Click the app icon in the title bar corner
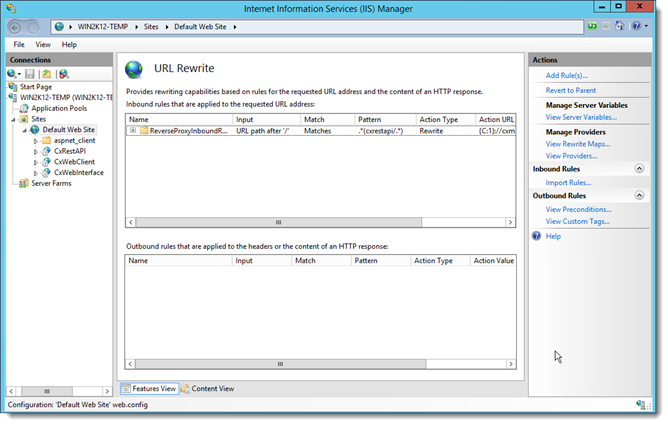 click(11, 8)
